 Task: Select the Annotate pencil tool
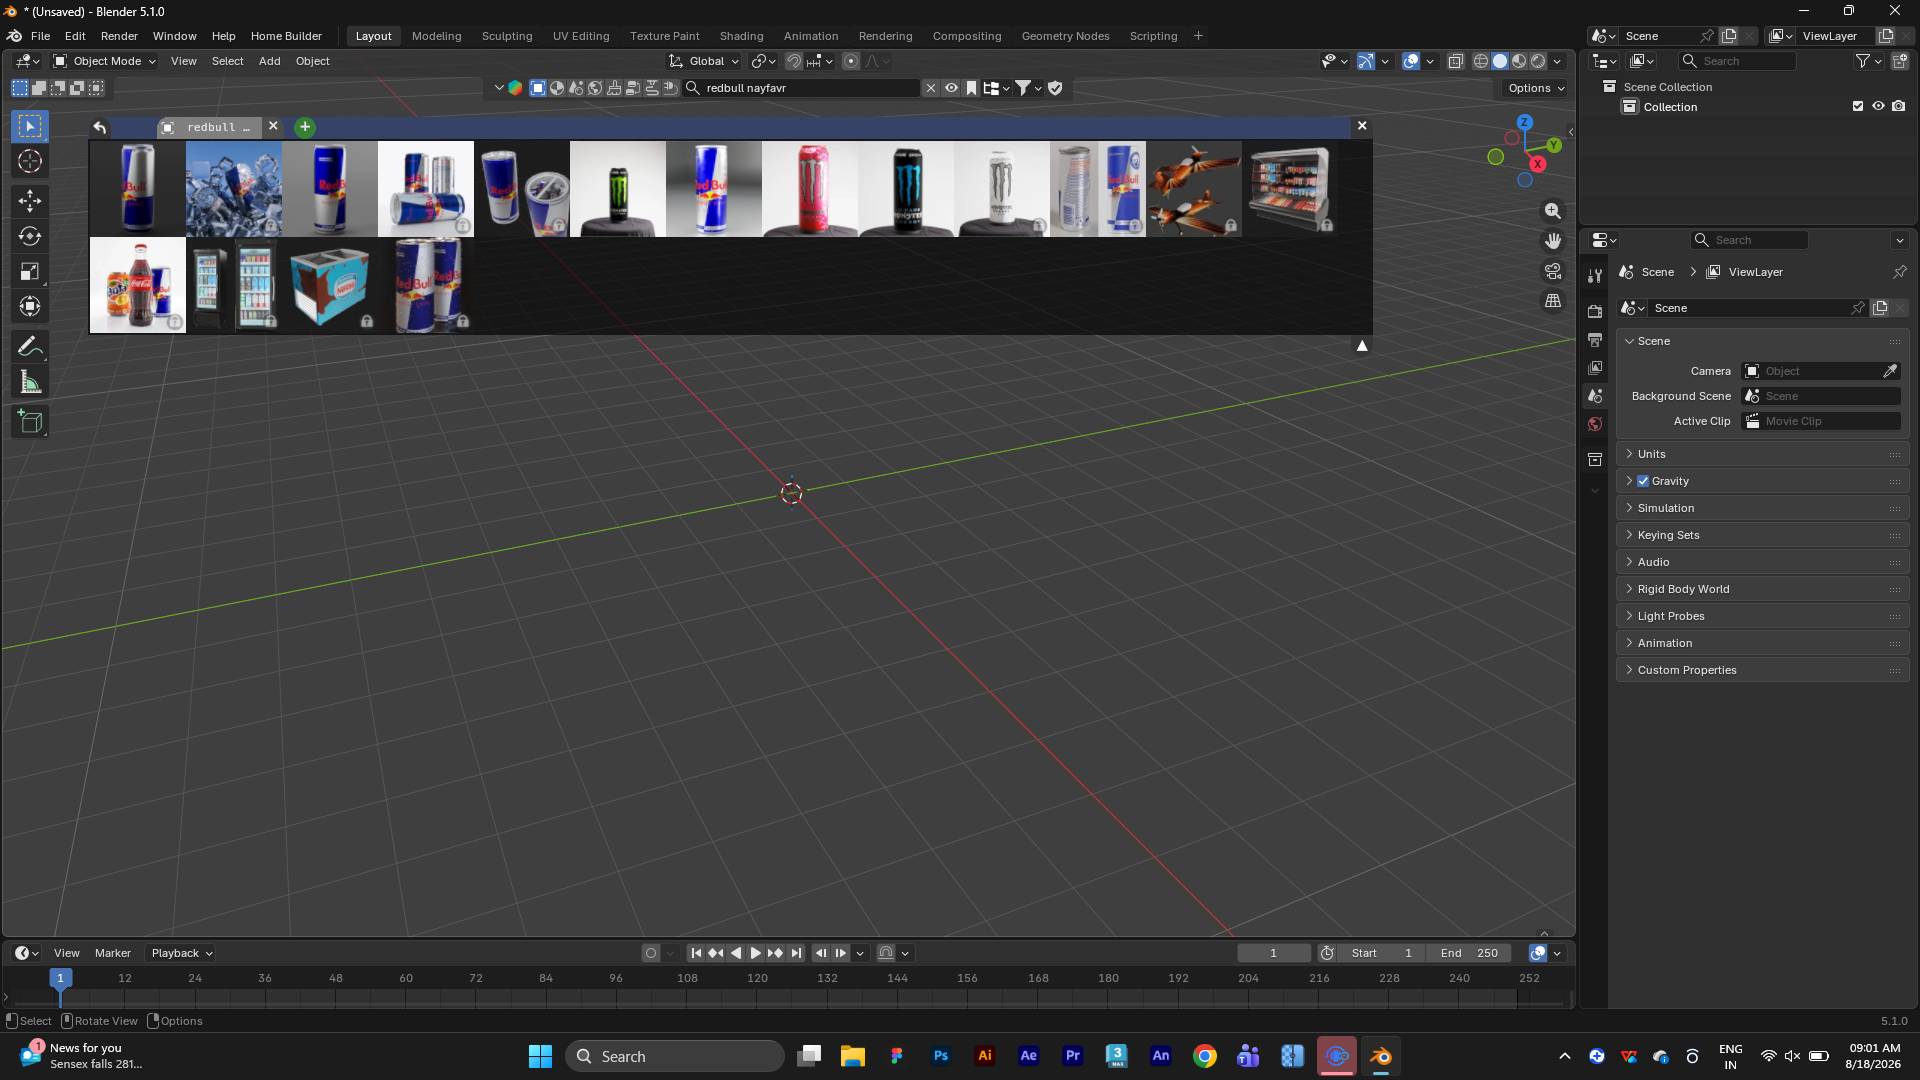(x=30, y=347)
